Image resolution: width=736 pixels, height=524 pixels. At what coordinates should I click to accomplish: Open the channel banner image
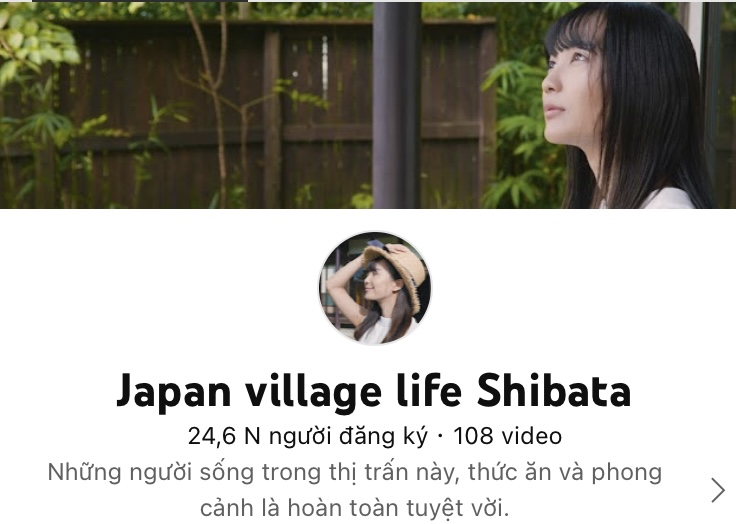[x=368, y=105]
